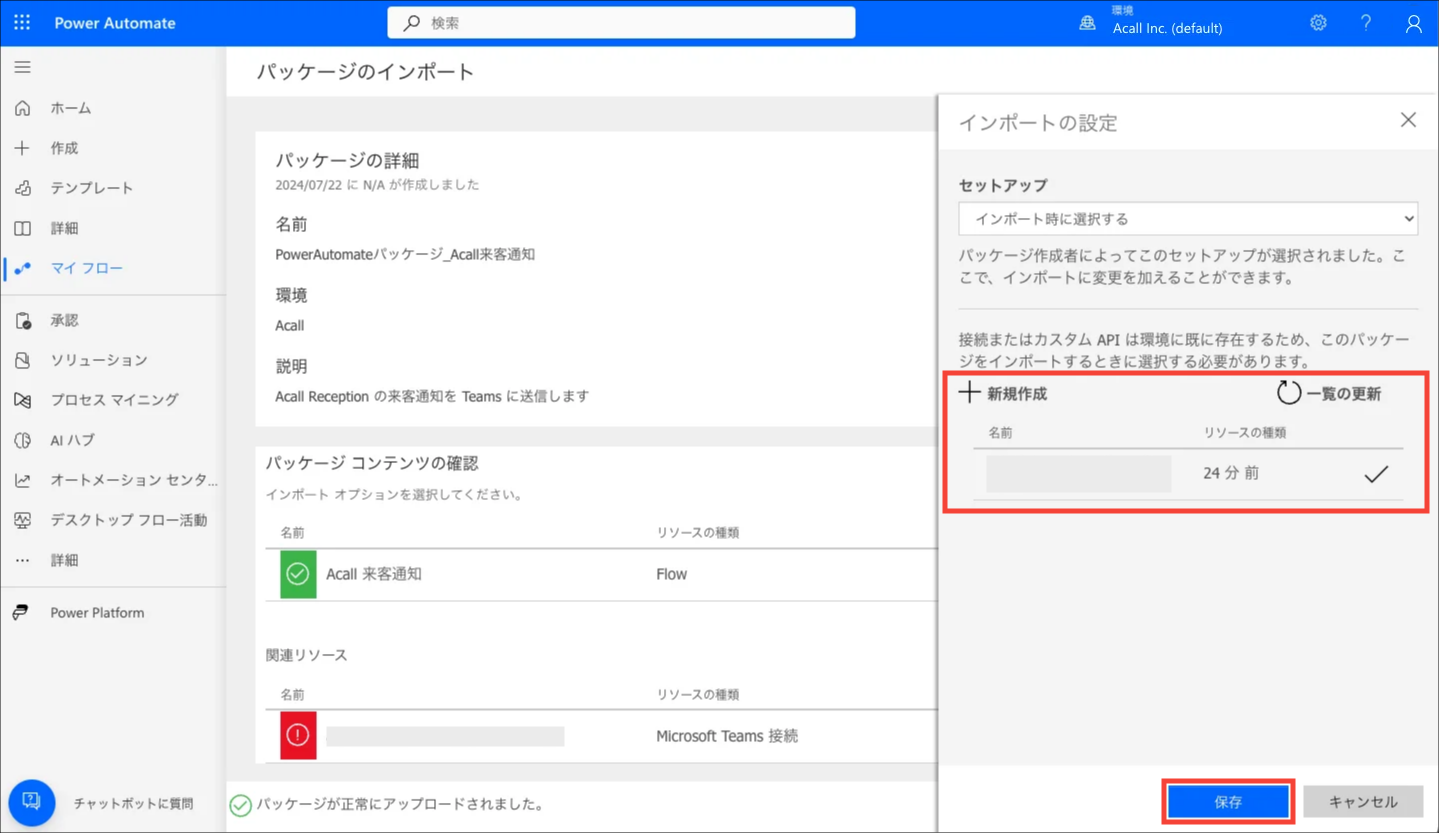Open the help question mark icon
This screenshot has width=1439, height=833.
point(1365,22)
